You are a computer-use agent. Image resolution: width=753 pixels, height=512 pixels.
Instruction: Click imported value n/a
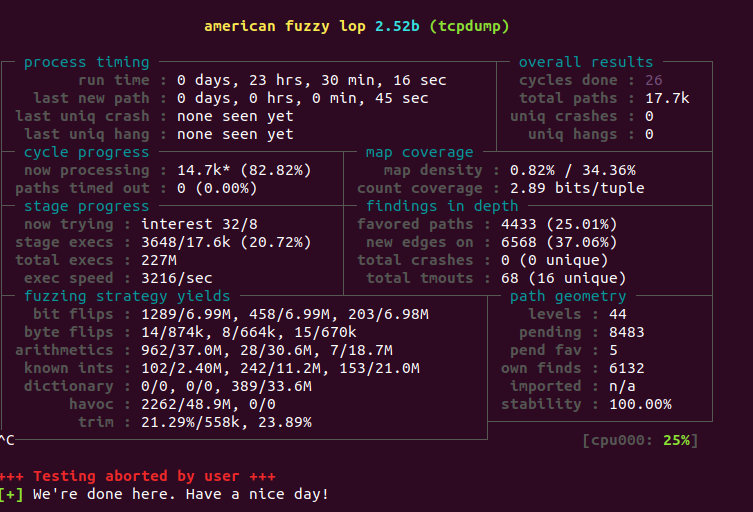click(x=622, y=386)
